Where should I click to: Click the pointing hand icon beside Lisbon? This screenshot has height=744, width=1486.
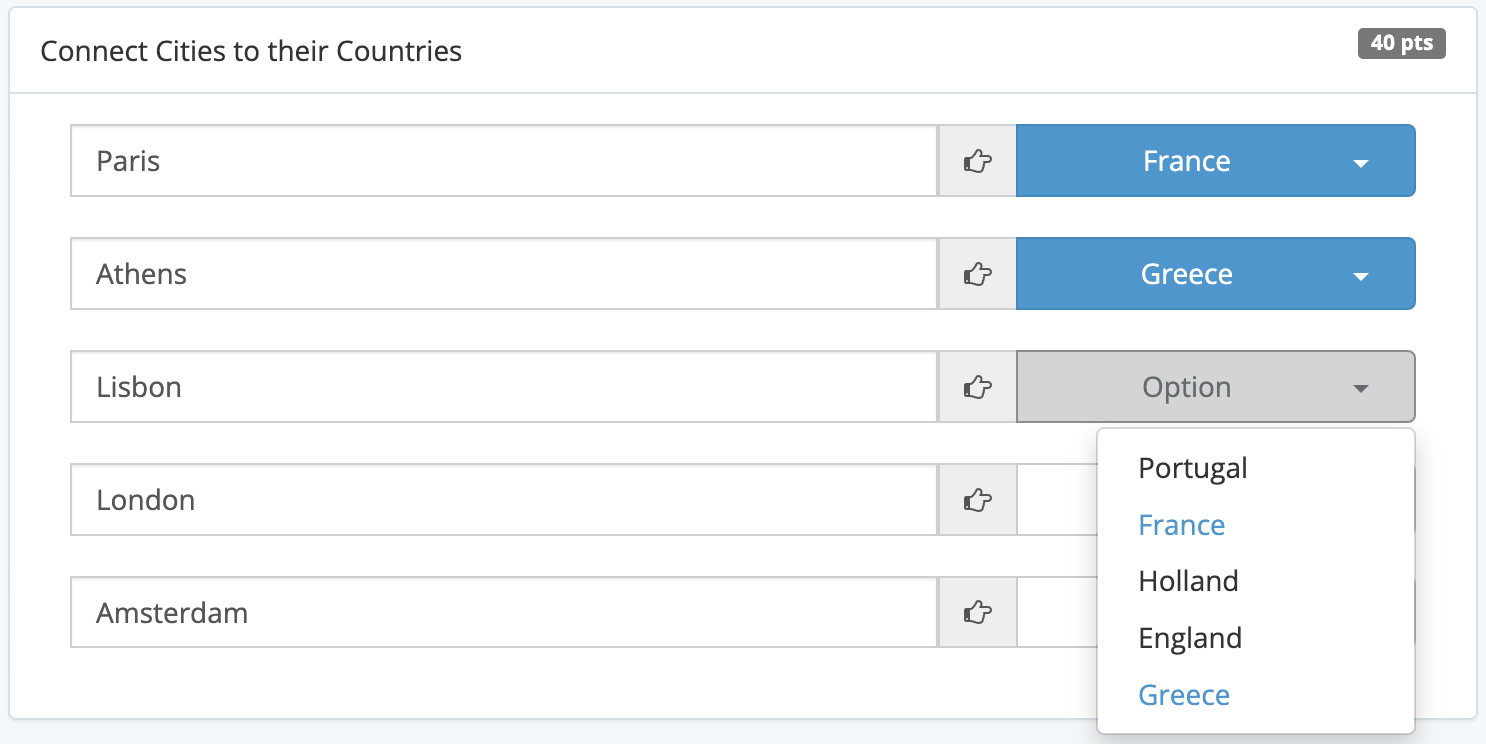click(x=977, y=387)
